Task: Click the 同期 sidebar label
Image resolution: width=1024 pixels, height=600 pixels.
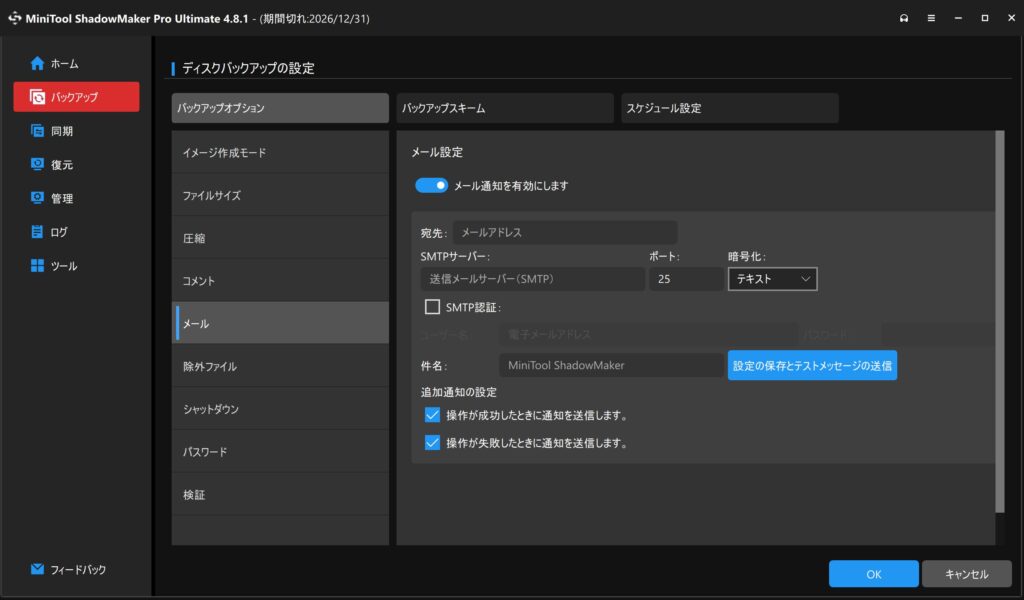Action: 62,131
